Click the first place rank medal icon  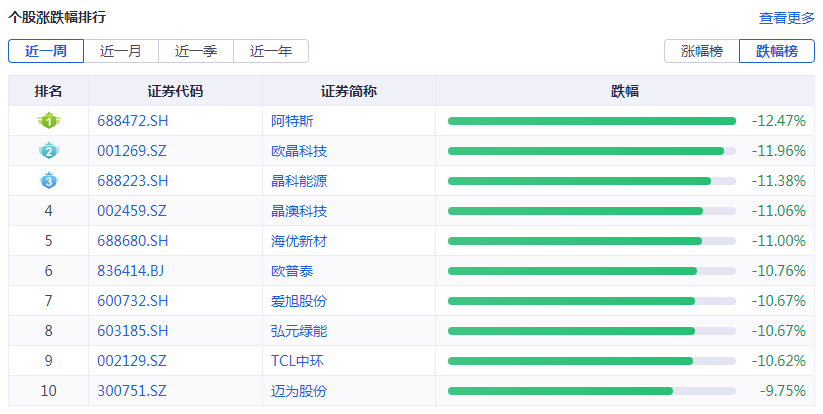(x=48, y=121)
